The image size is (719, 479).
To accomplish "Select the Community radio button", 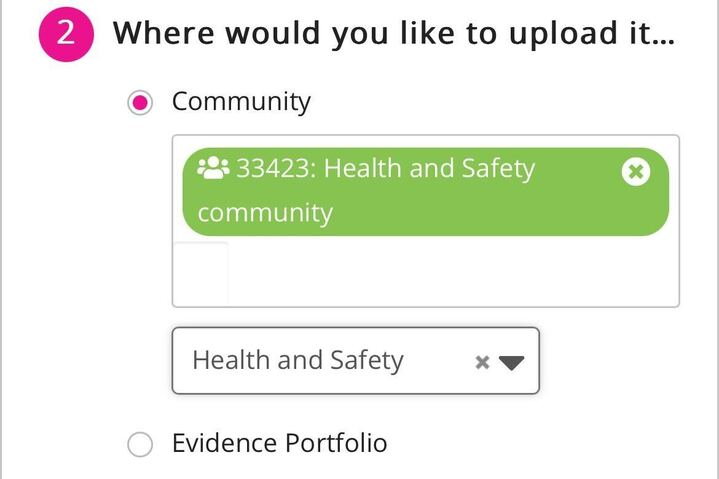I will click(x=141, y=103).
